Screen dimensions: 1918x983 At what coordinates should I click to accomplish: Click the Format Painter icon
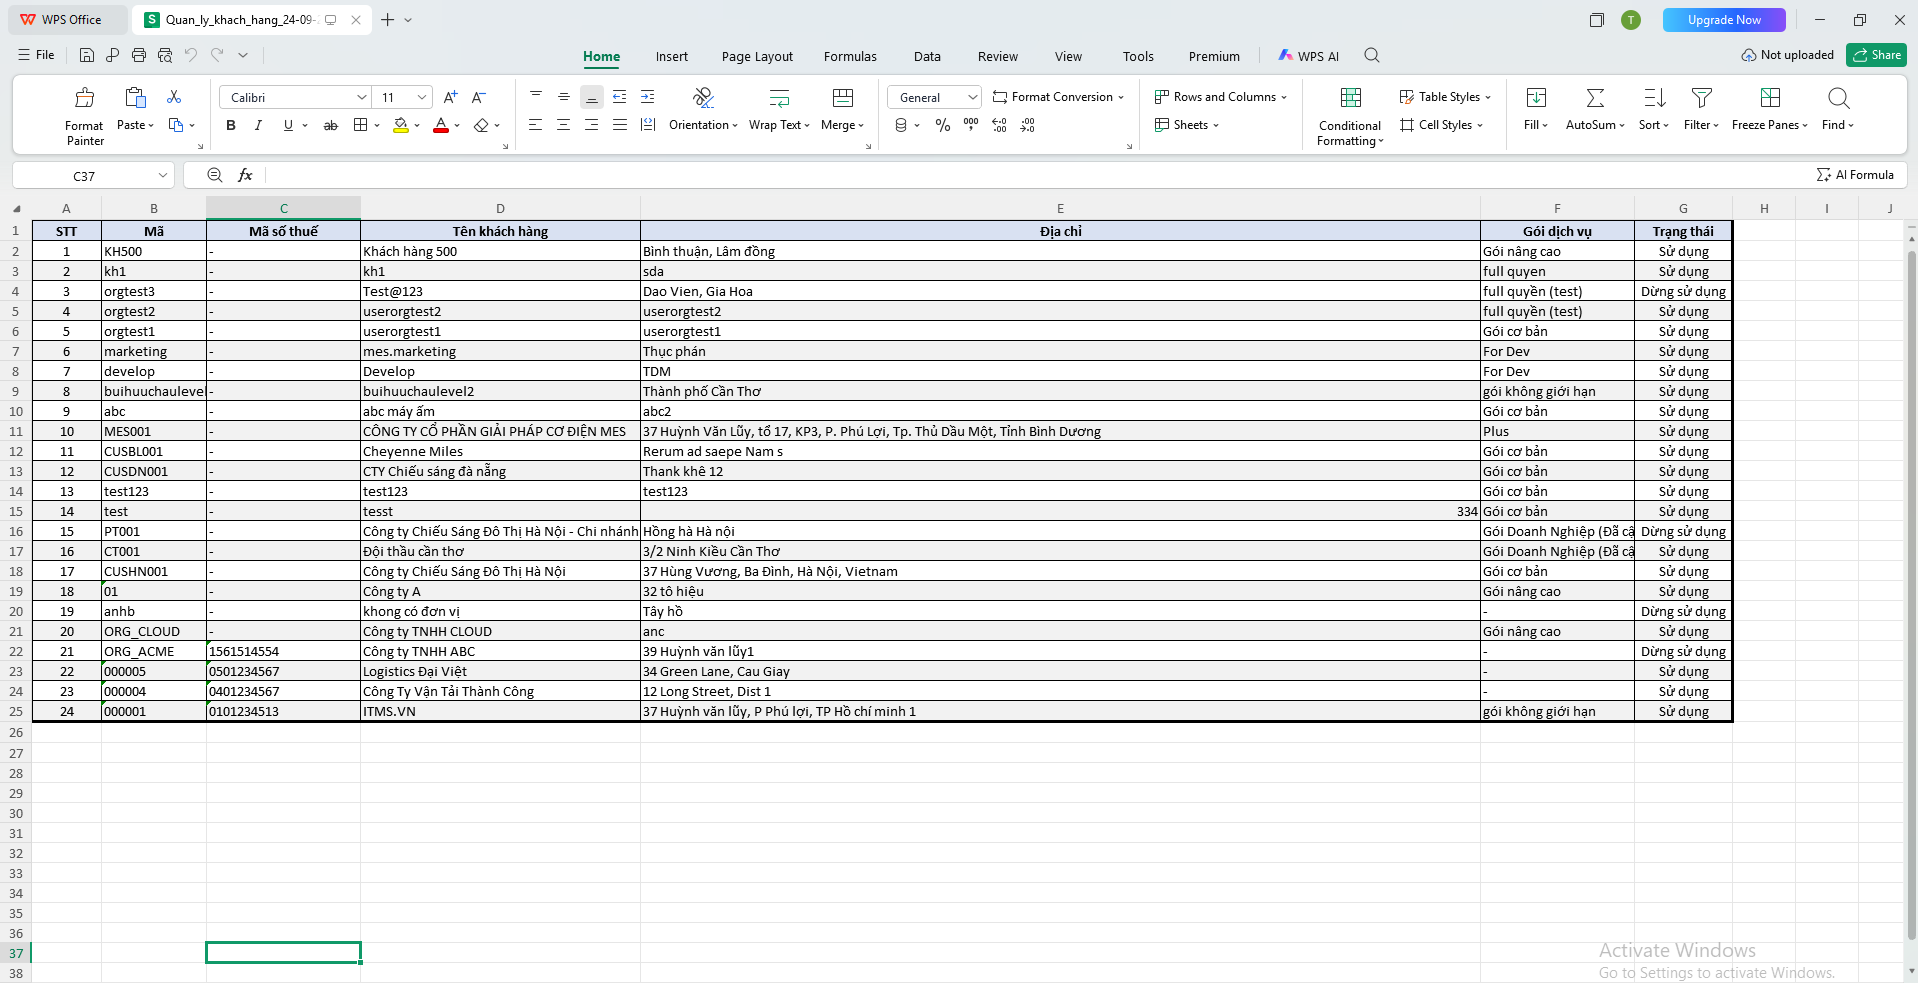pyautogui.click(x=85, y=97)
